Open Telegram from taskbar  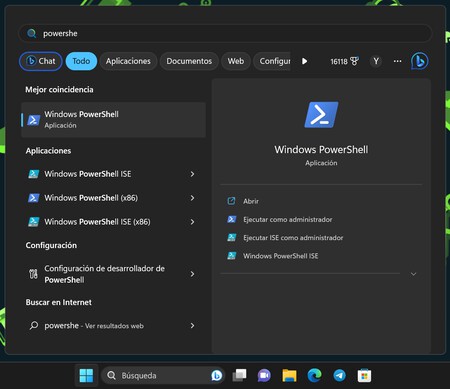coord(339,376)
